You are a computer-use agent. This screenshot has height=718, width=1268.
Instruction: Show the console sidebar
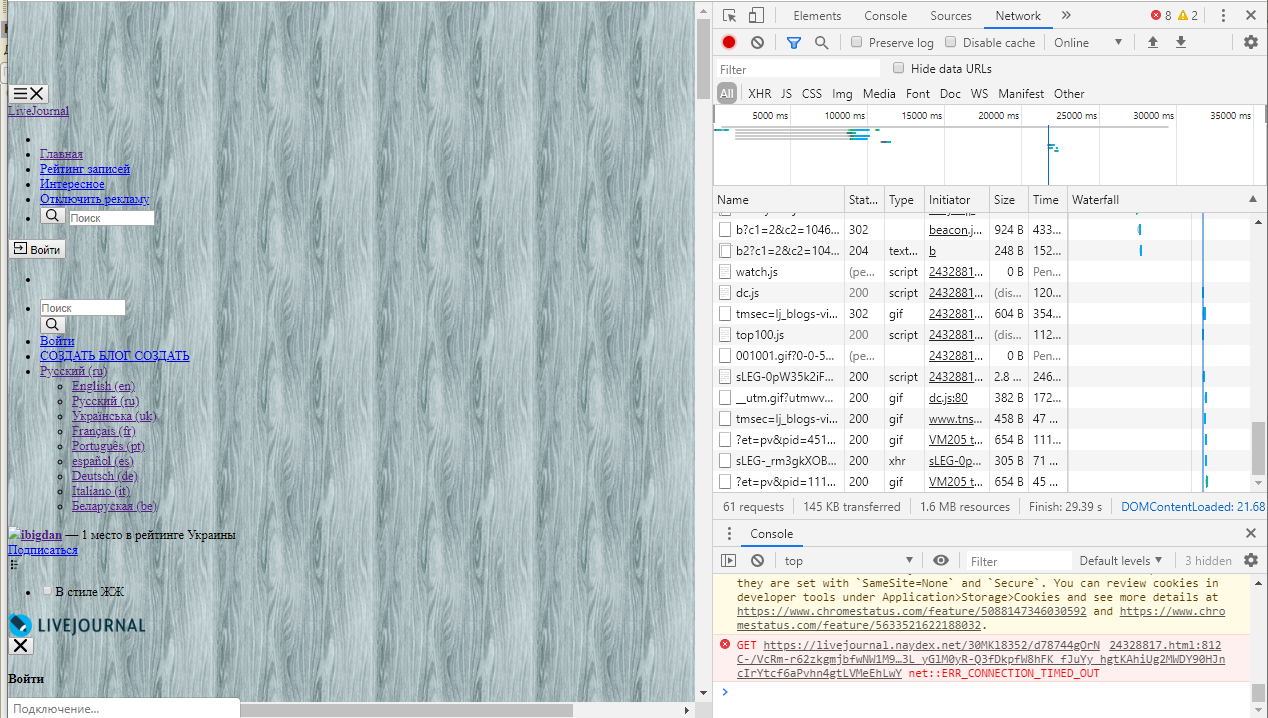pos(729,561)
